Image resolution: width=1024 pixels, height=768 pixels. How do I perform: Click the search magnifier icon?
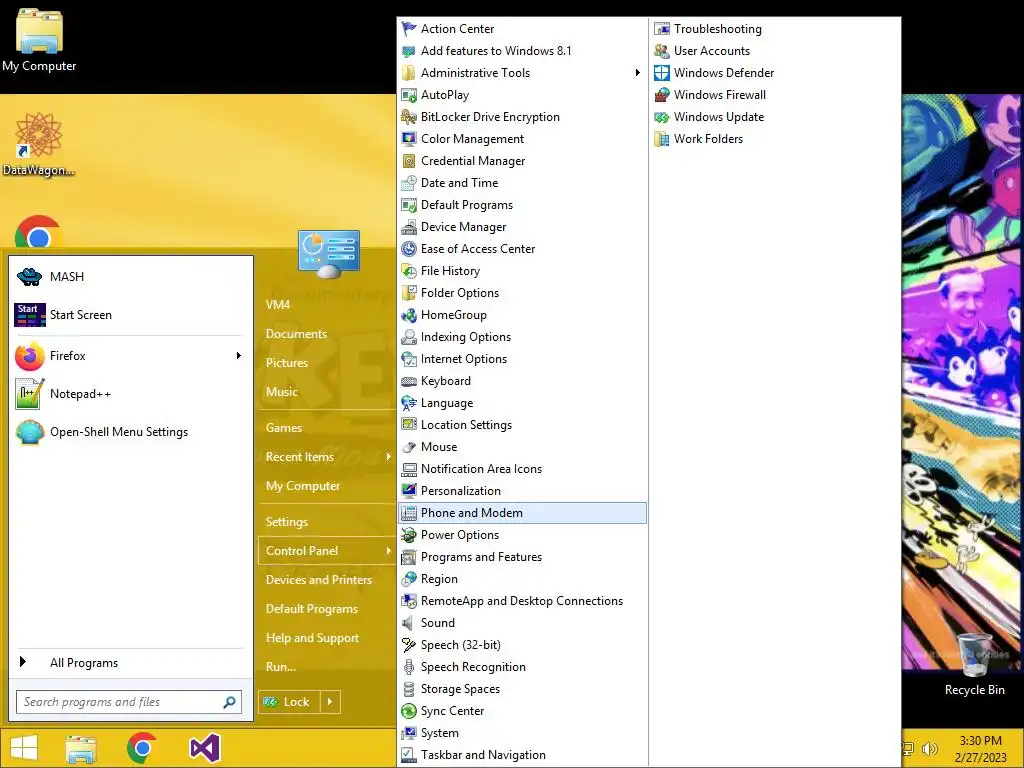point(229,702)
